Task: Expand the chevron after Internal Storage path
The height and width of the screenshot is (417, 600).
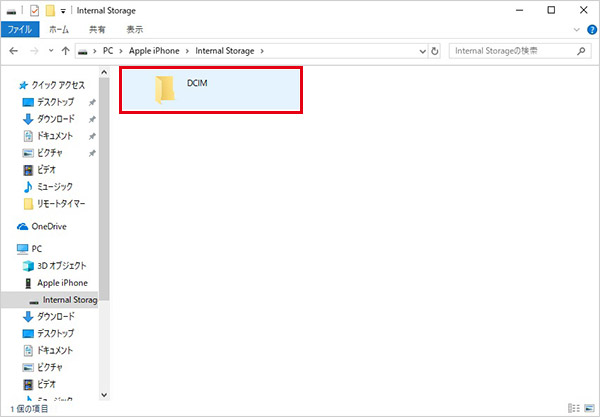Action: tap(262, 51)
